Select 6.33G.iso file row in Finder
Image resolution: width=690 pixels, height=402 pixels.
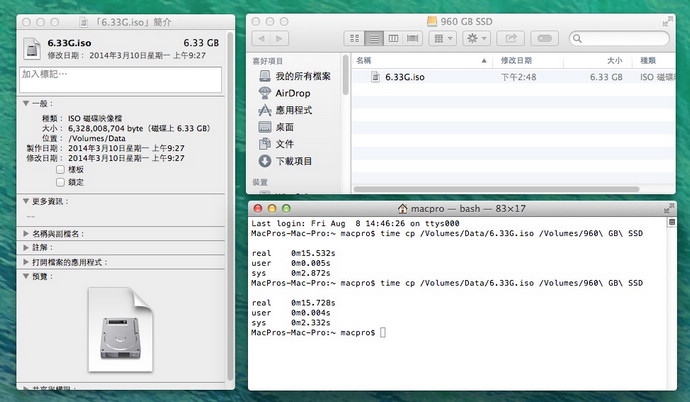click(514, 77)
